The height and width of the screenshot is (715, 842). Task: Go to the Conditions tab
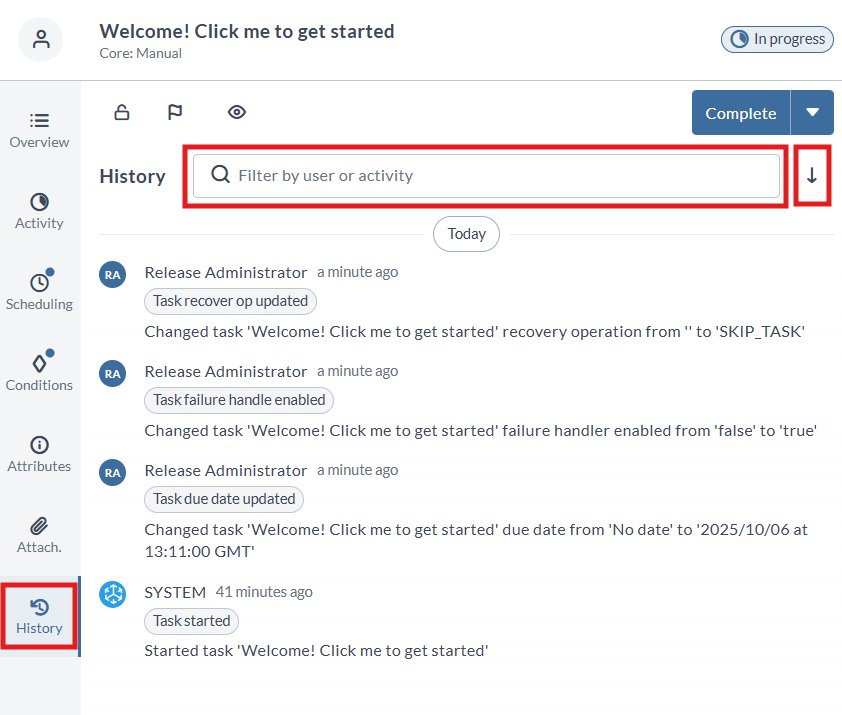coord(39,373)
